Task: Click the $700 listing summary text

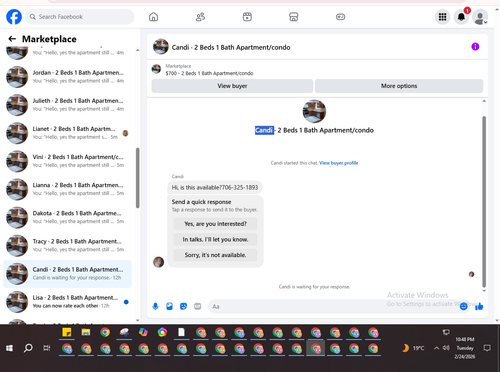Action: [209, 73]
